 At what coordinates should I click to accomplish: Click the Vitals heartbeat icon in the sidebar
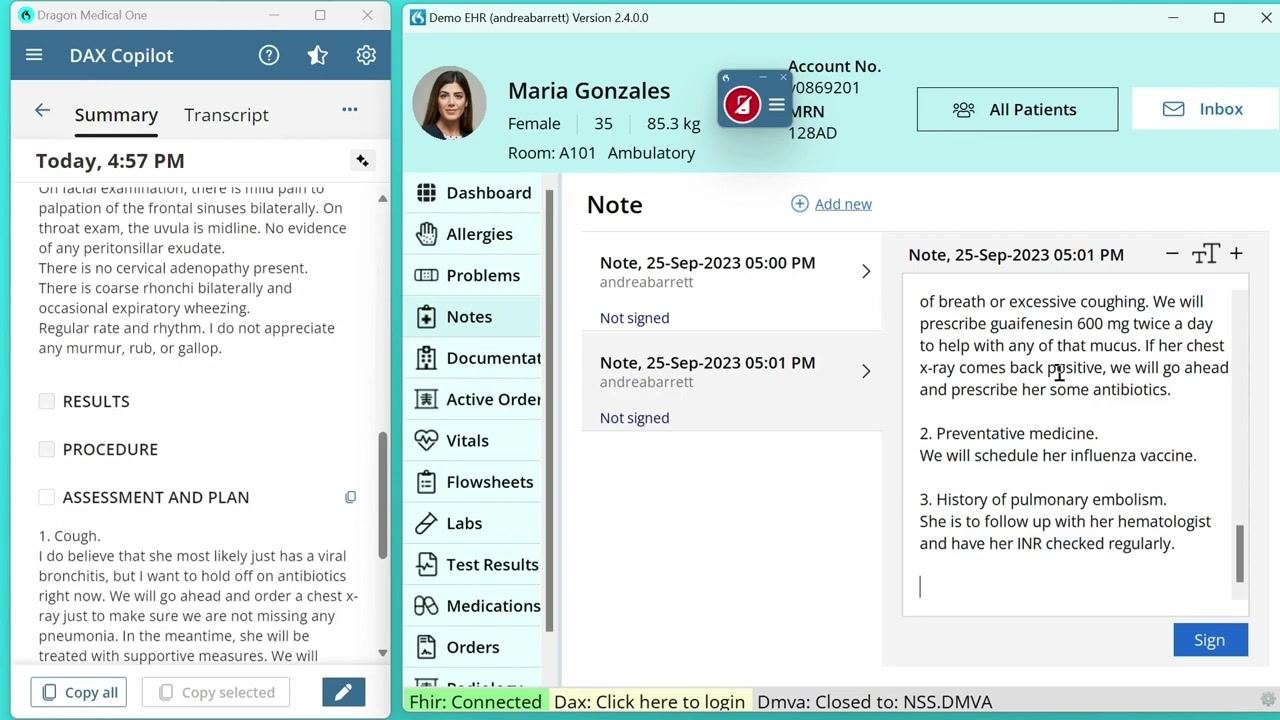(x=426, y=440)
